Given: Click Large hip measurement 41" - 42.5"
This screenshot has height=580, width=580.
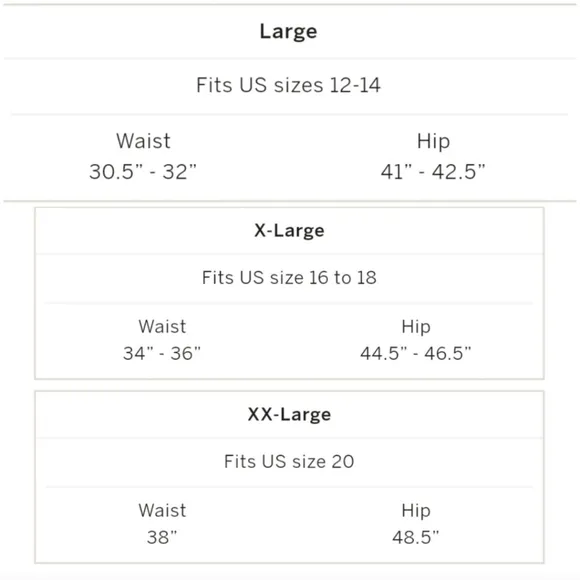Looking at the screenshot, I should point(433,172).
